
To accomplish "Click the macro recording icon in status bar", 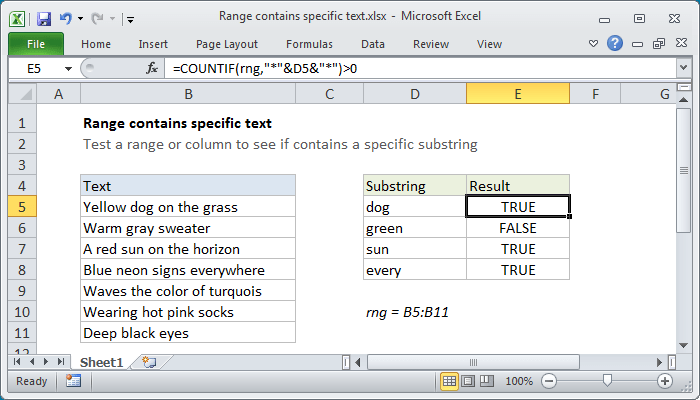I will tap(73, 381).
